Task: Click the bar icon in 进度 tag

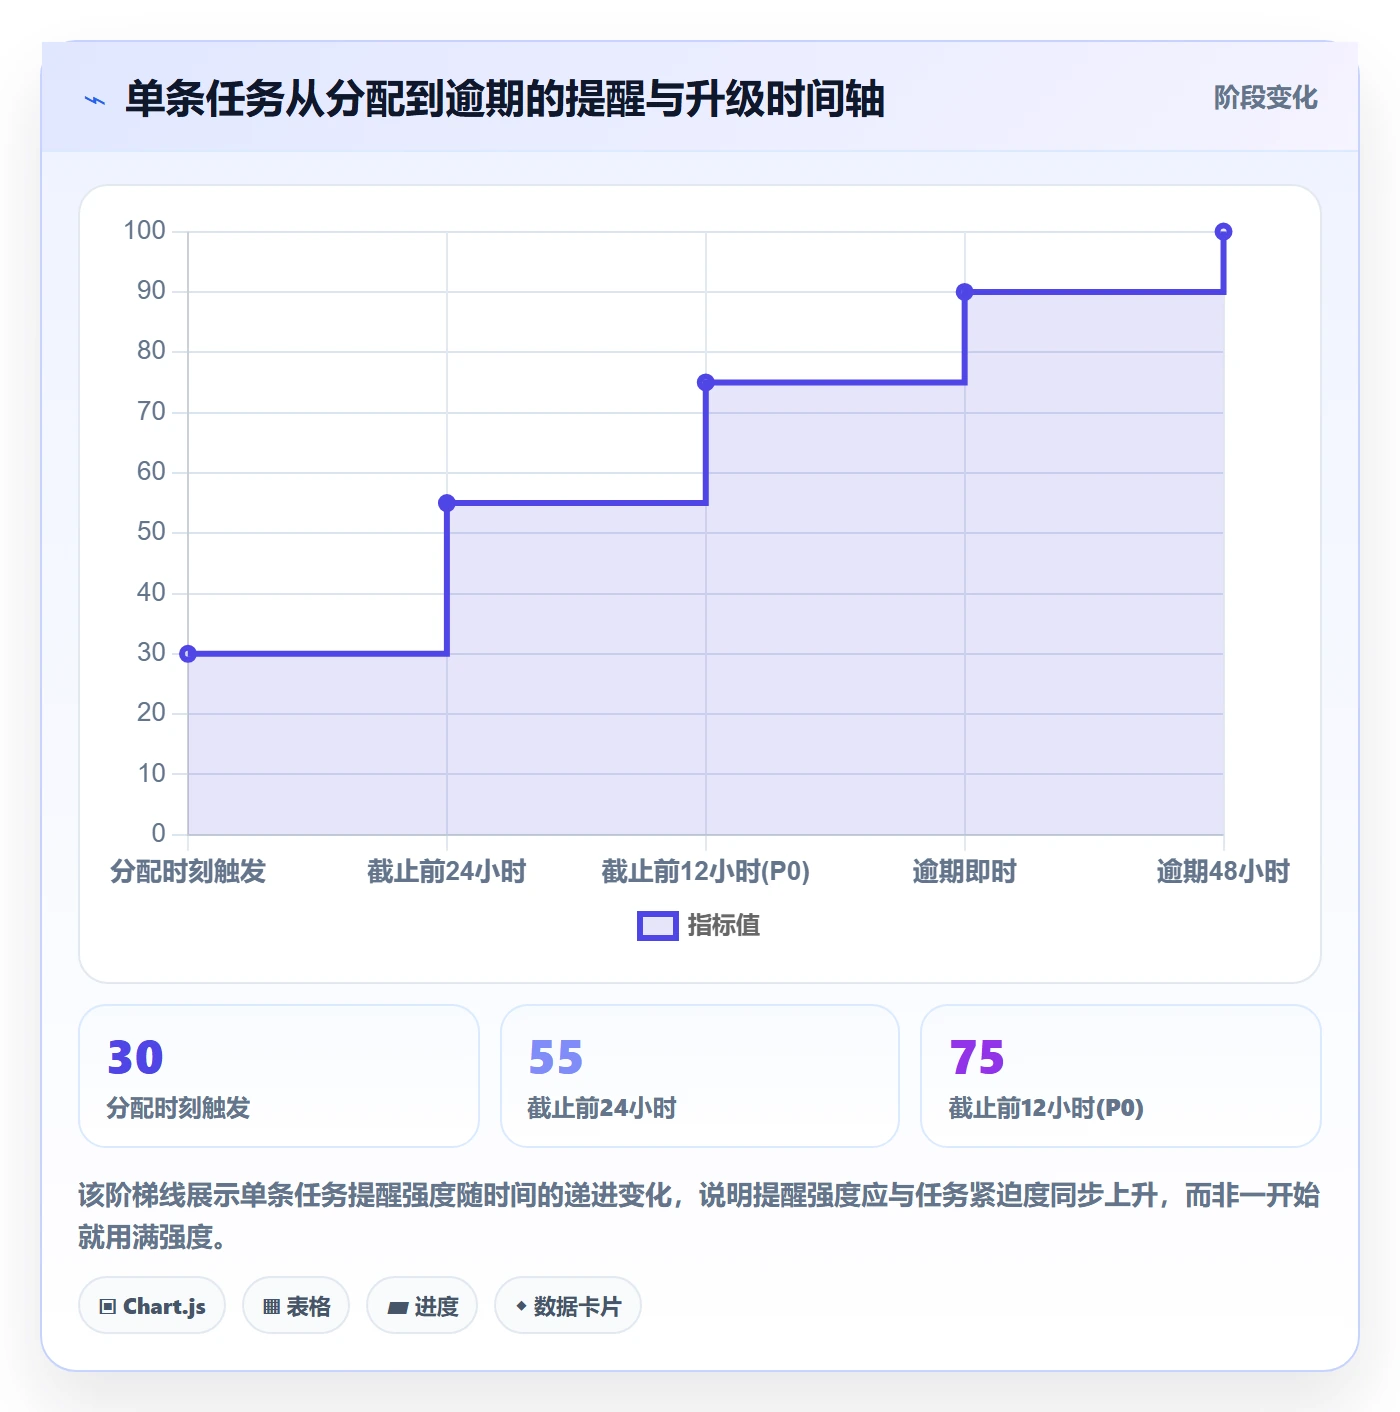Action: click(397, 1307)
